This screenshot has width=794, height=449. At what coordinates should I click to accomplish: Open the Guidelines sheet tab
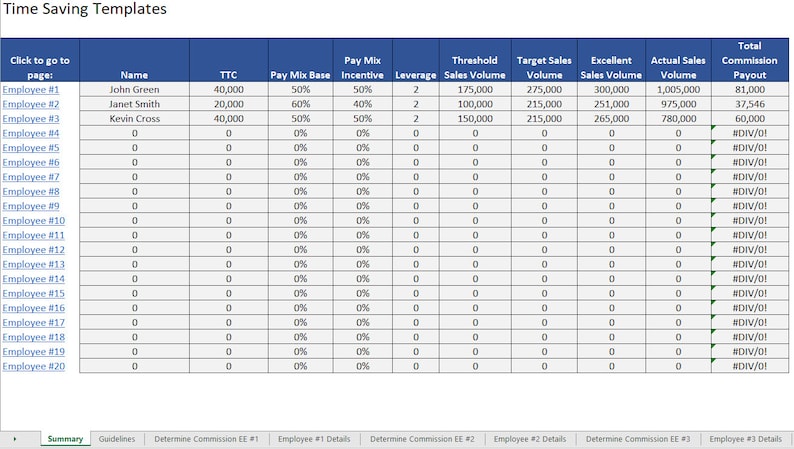coord(117,439)
